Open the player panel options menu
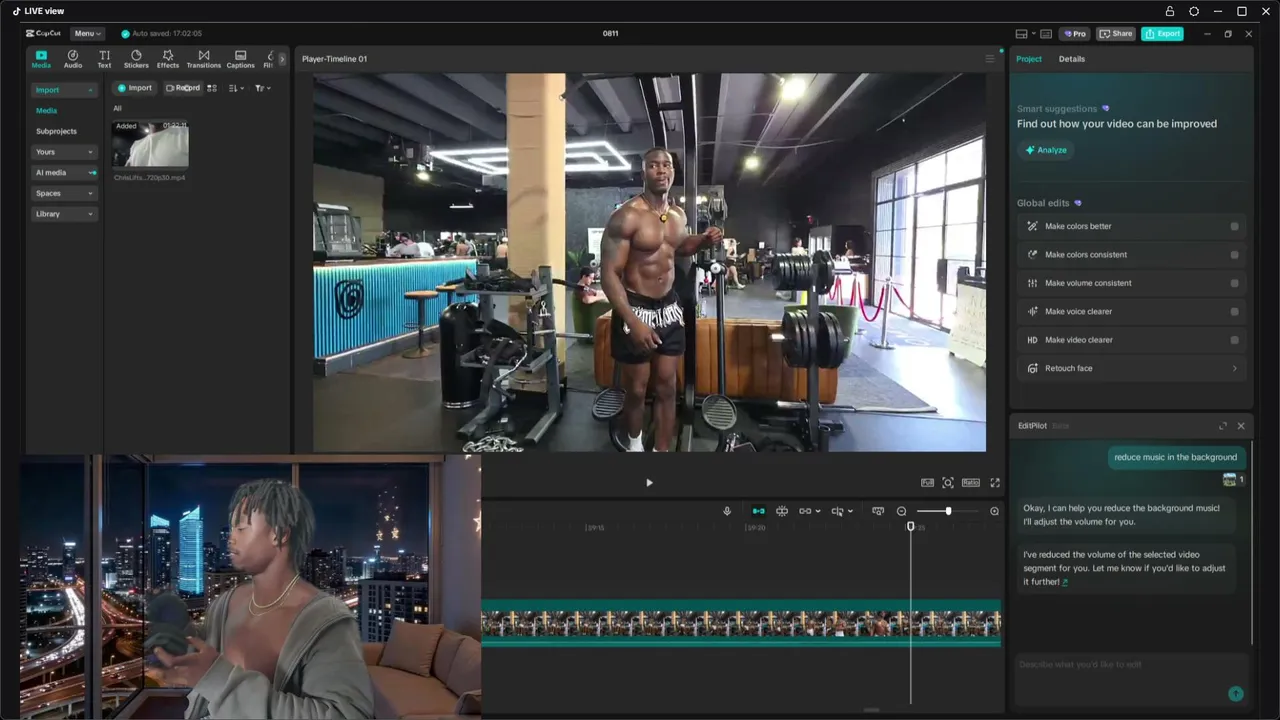This screenshot has height=720, width=1280. (x=990, y=59)
